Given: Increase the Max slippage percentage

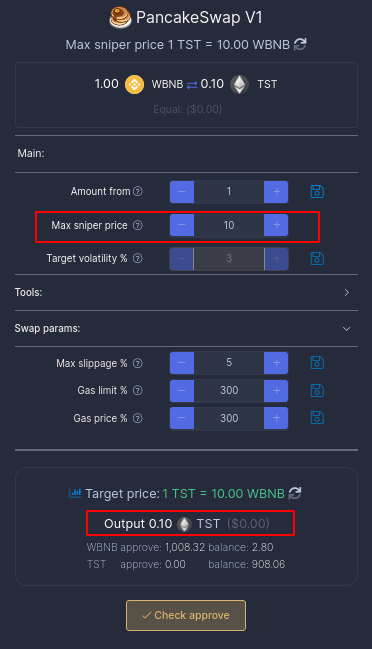Looking at the screenshot, I should pos(276,363).
